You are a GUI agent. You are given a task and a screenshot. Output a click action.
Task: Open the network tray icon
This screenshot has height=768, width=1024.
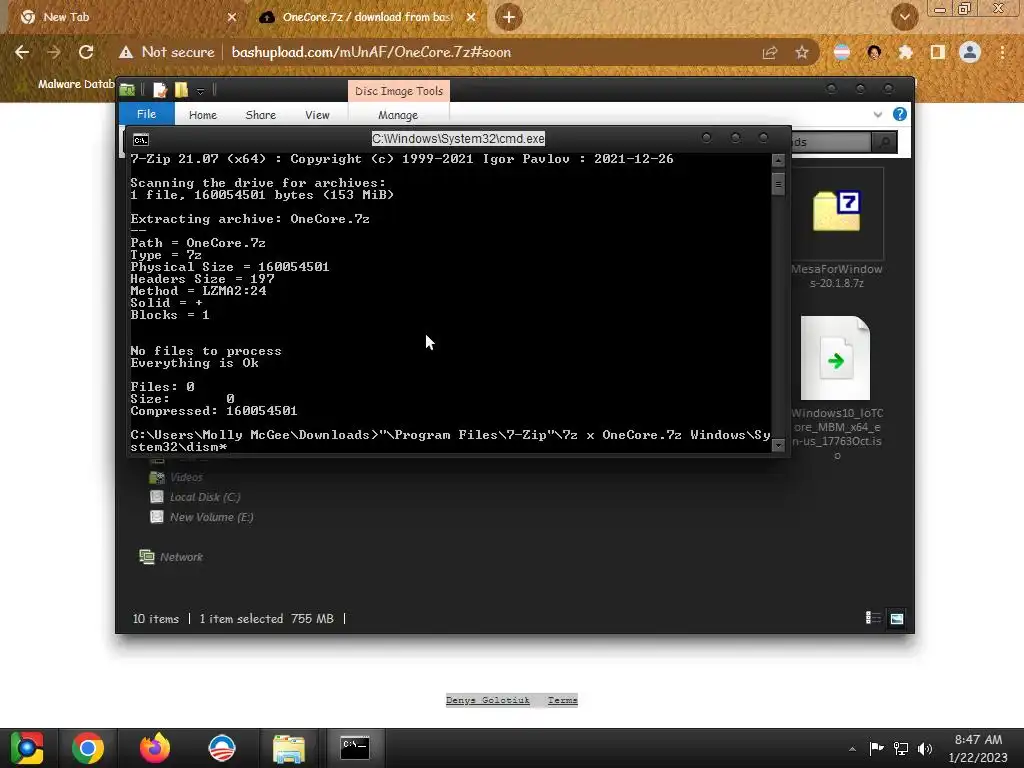[x=901, y=748]
